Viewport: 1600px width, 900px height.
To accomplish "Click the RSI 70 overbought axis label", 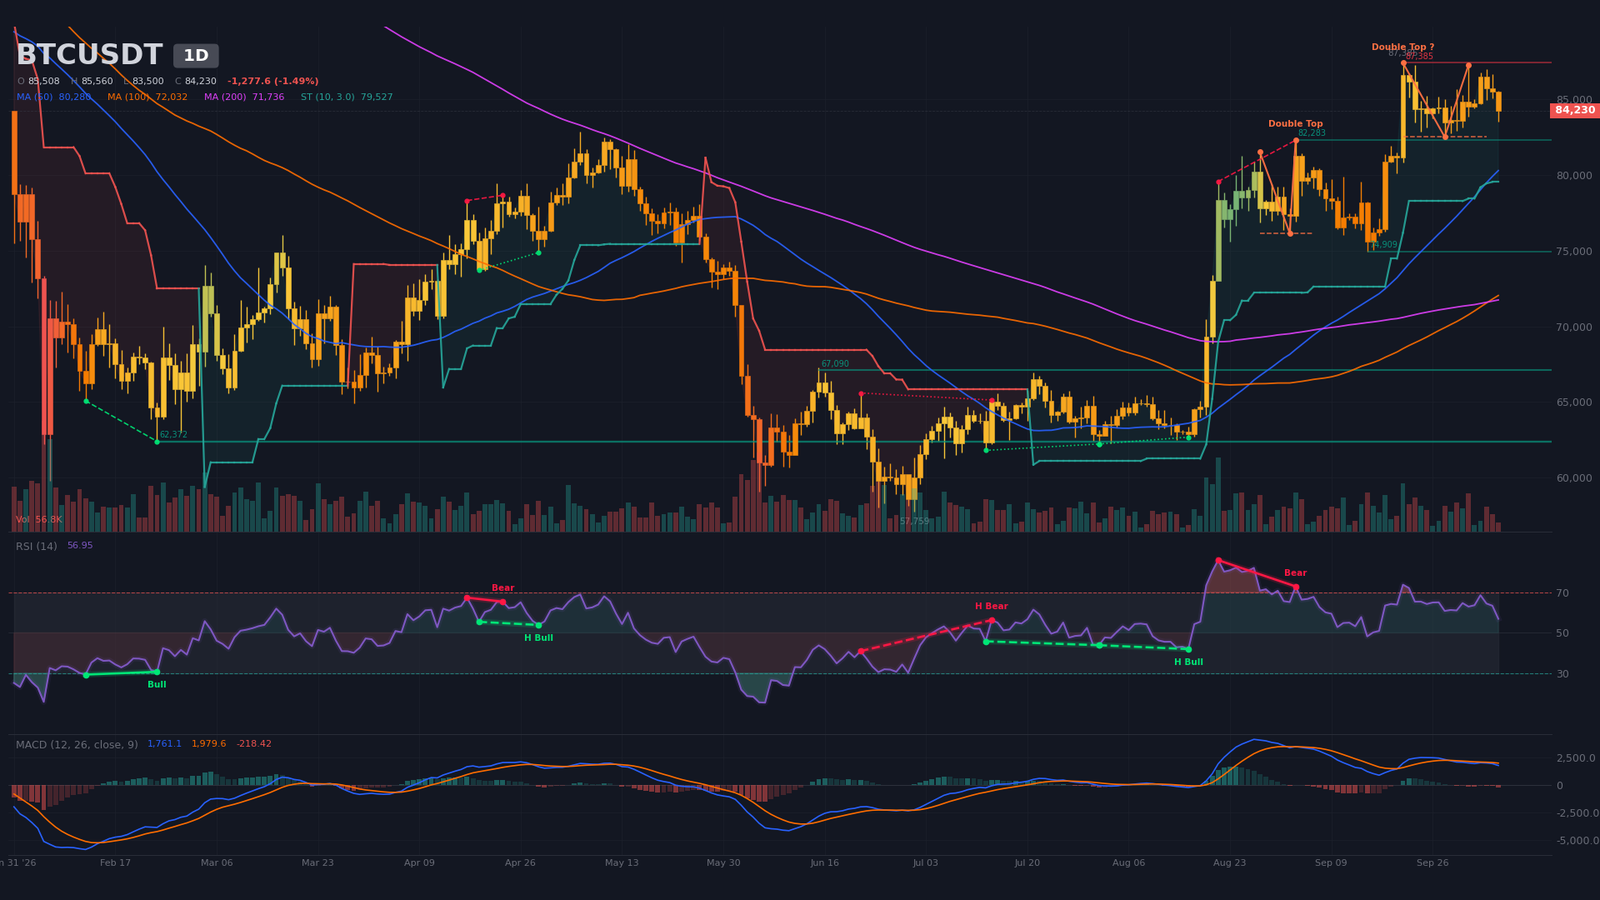I will click(x=1562, y=593).
